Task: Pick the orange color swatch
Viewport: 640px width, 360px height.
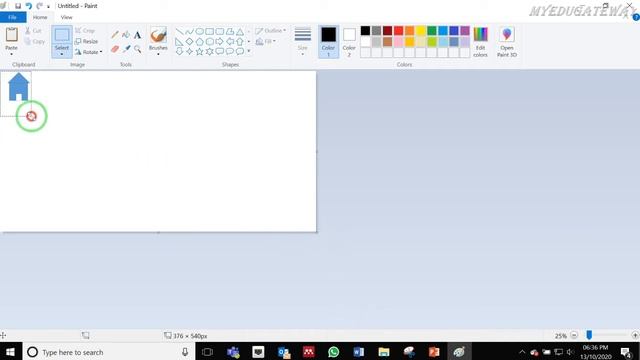Action: click(409, 31)
